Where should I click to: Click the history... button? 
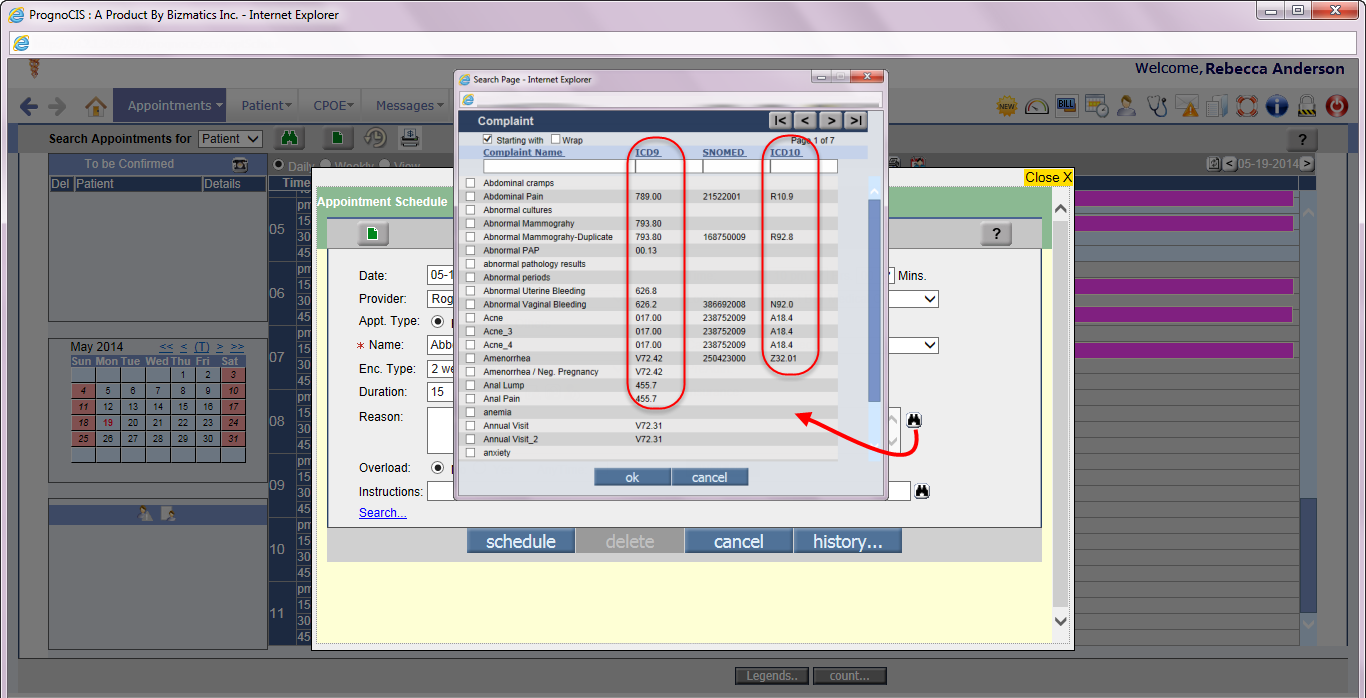pyautogui.click(x=847, y=541)
